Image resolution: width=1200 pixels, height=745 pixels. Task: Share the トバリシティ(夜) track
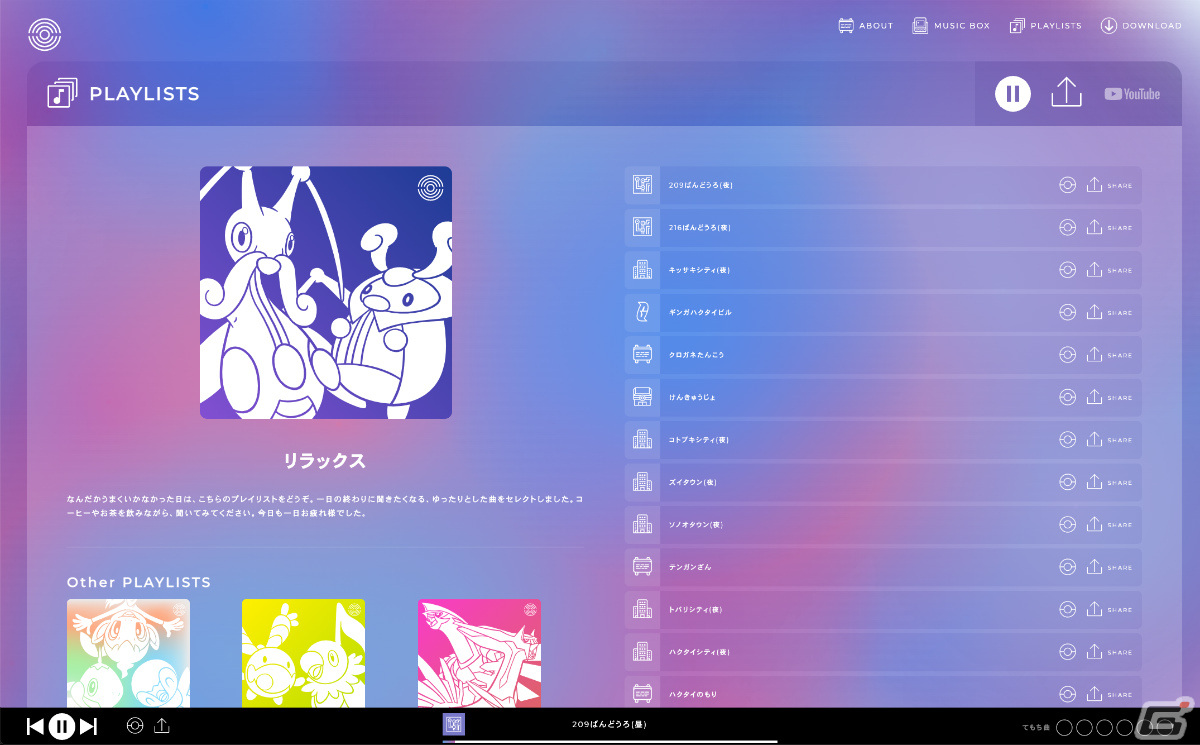click(1109, 610)
